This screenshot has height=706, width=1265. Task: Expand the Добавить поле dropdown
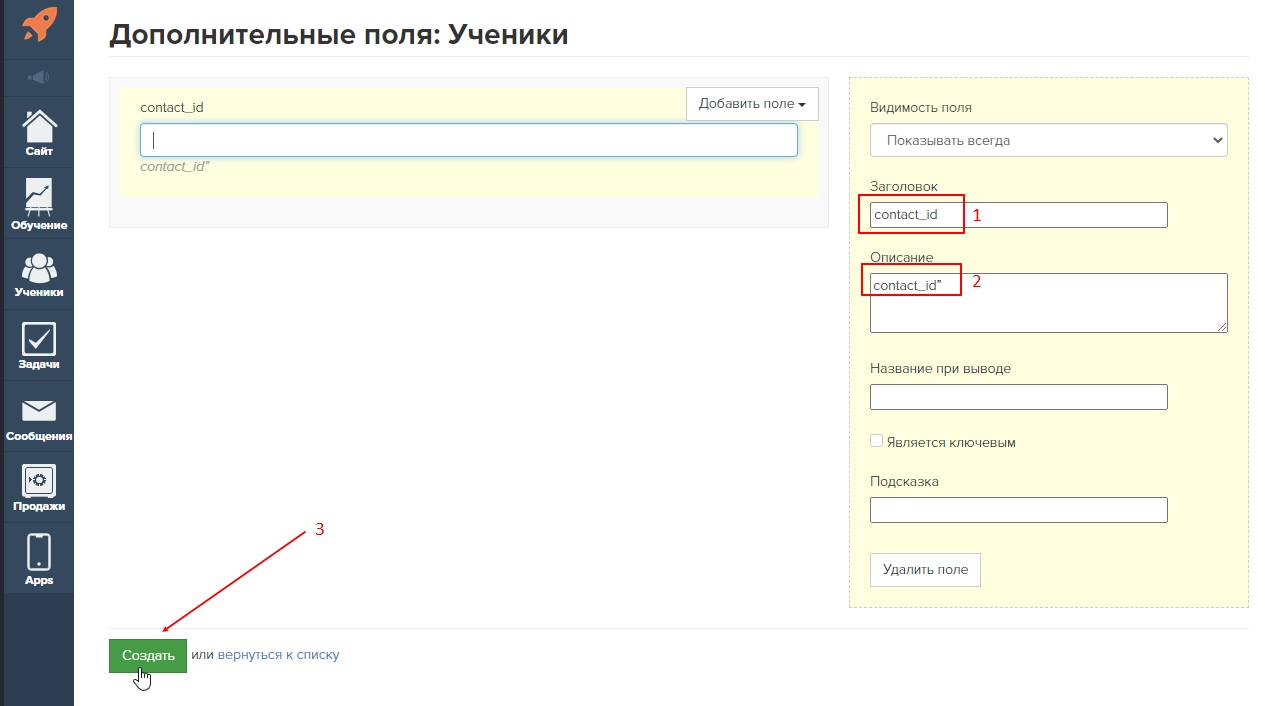pyautogui.click(x=752, y=104)
